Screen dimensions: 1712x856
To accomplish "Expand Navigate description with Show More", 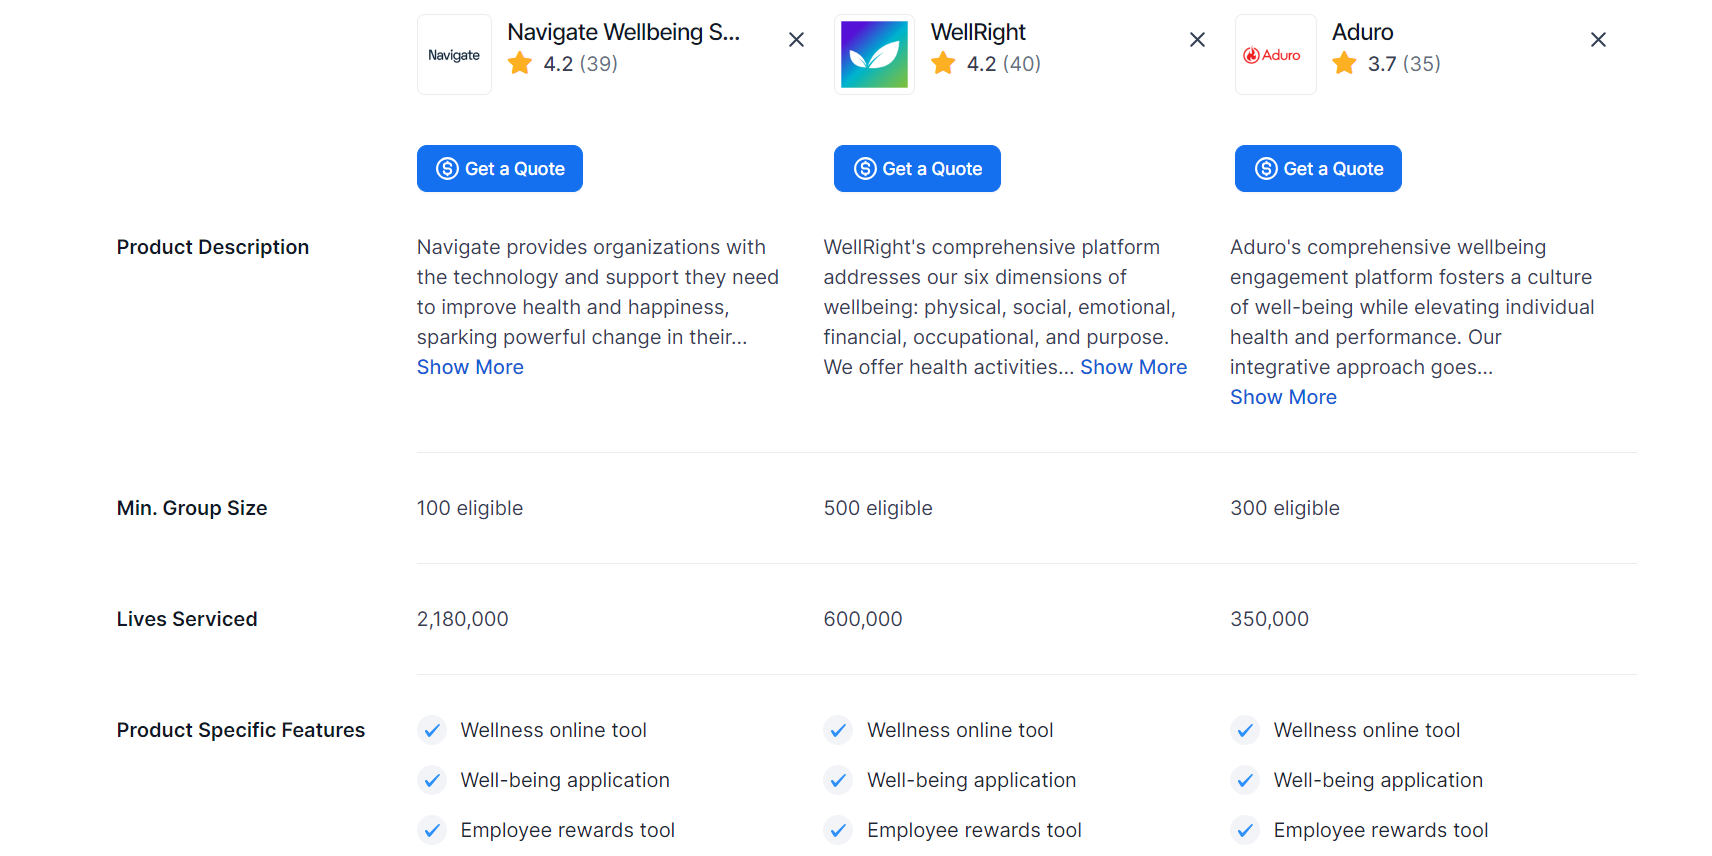I will click(470, 367).
